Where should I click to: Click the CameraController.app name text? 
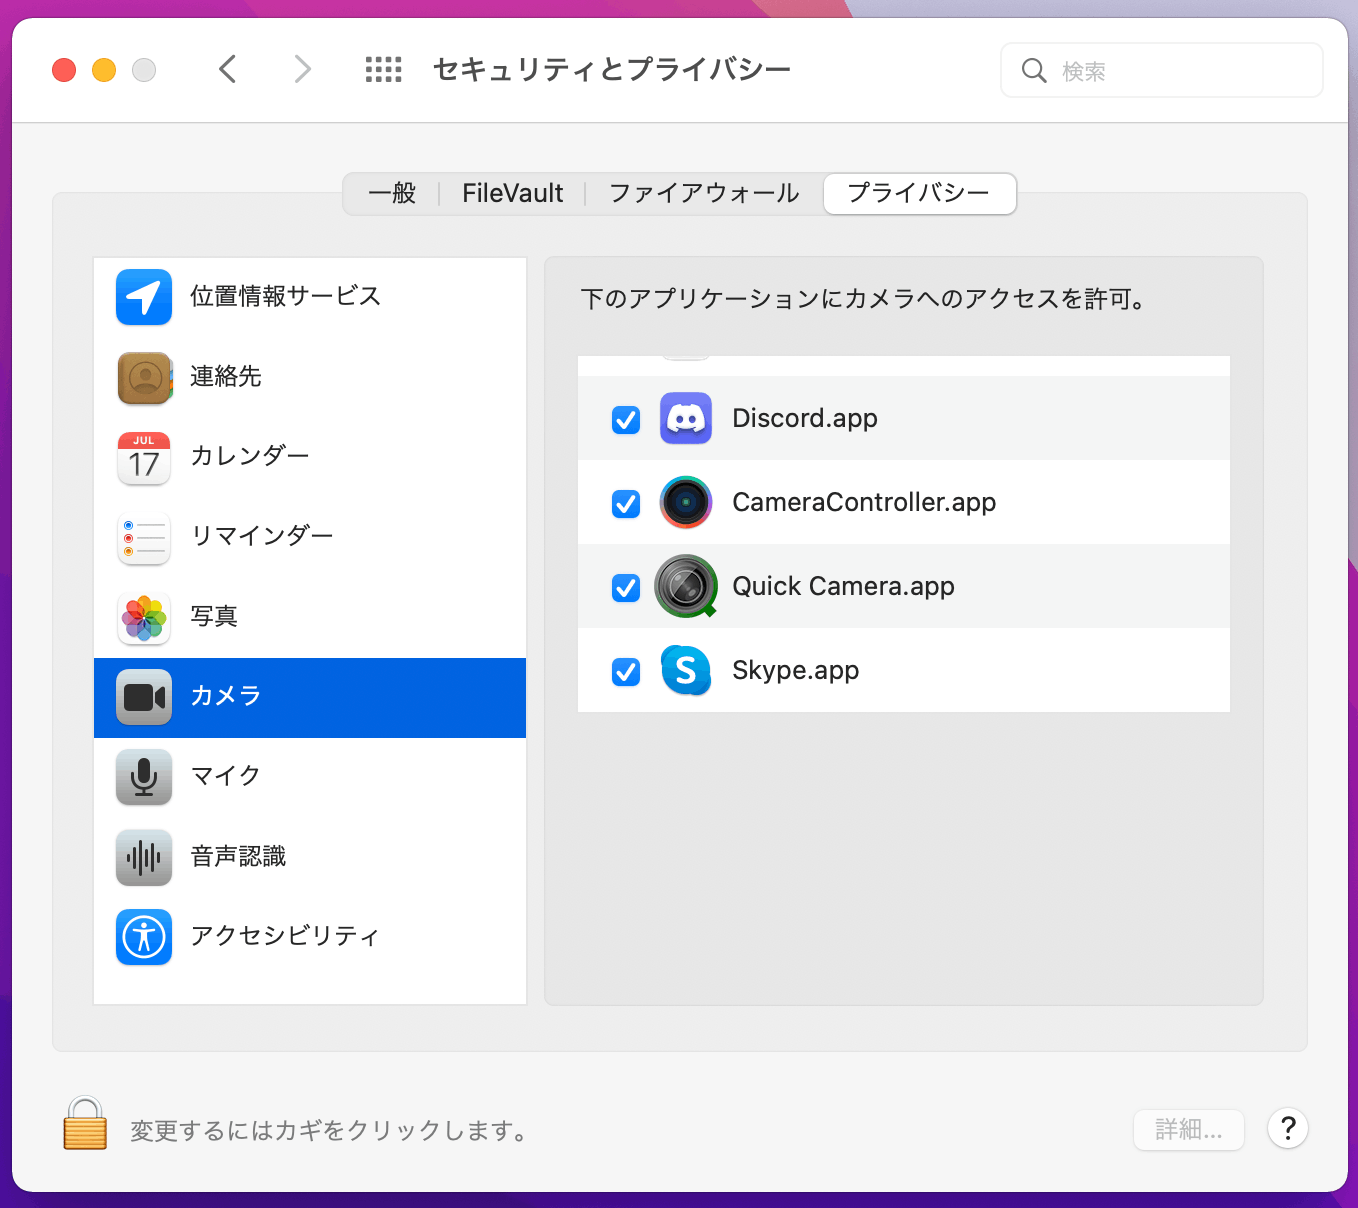click(x=864, y=502)
